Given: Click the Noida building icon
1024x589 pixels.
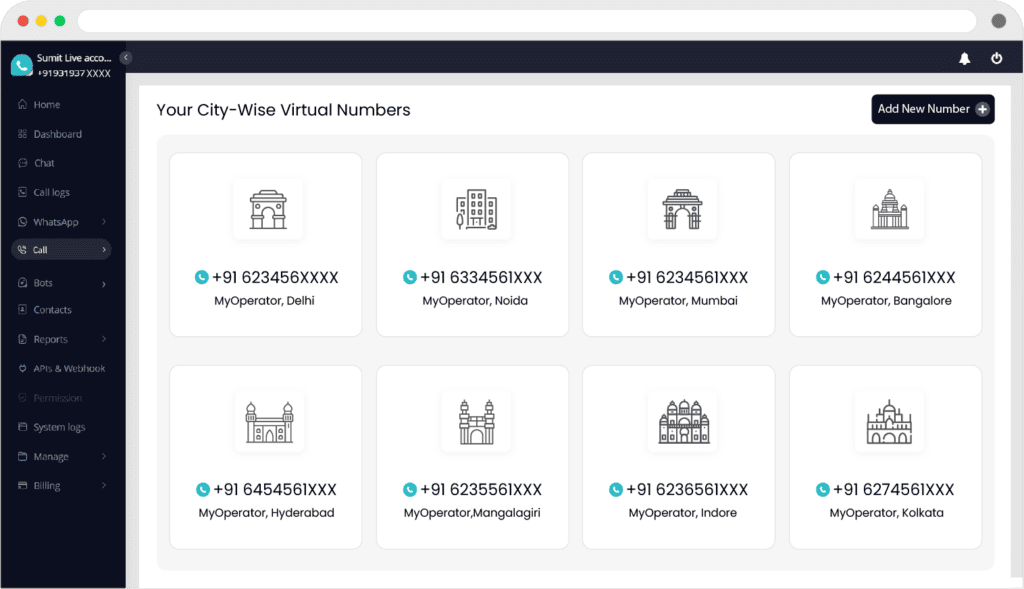Looking at the screenshot, I should 476,210.
